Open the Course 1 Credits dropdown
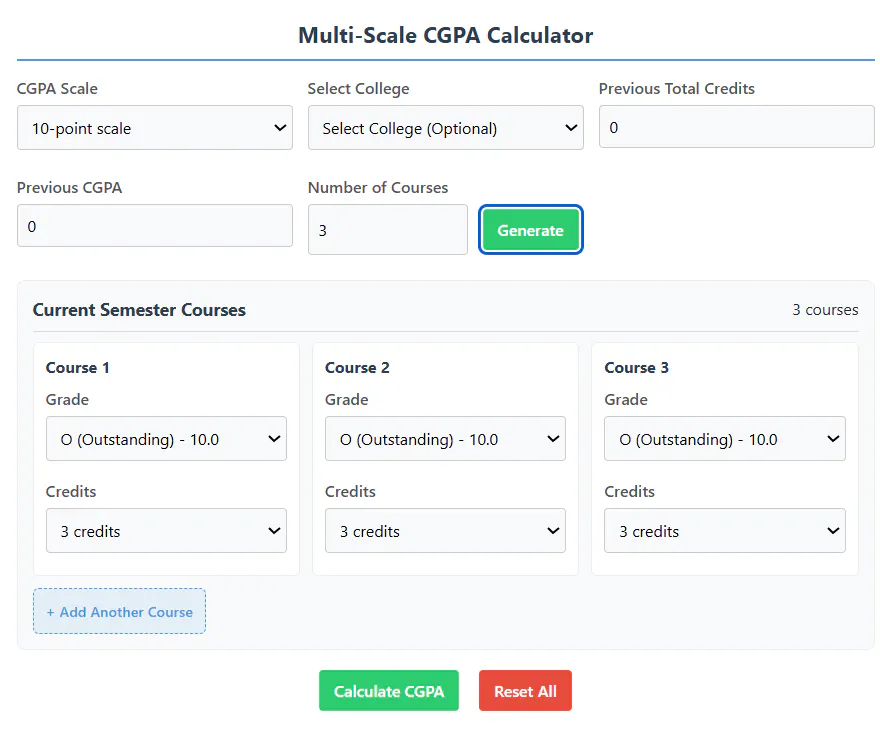 click(x=166, y=531)
